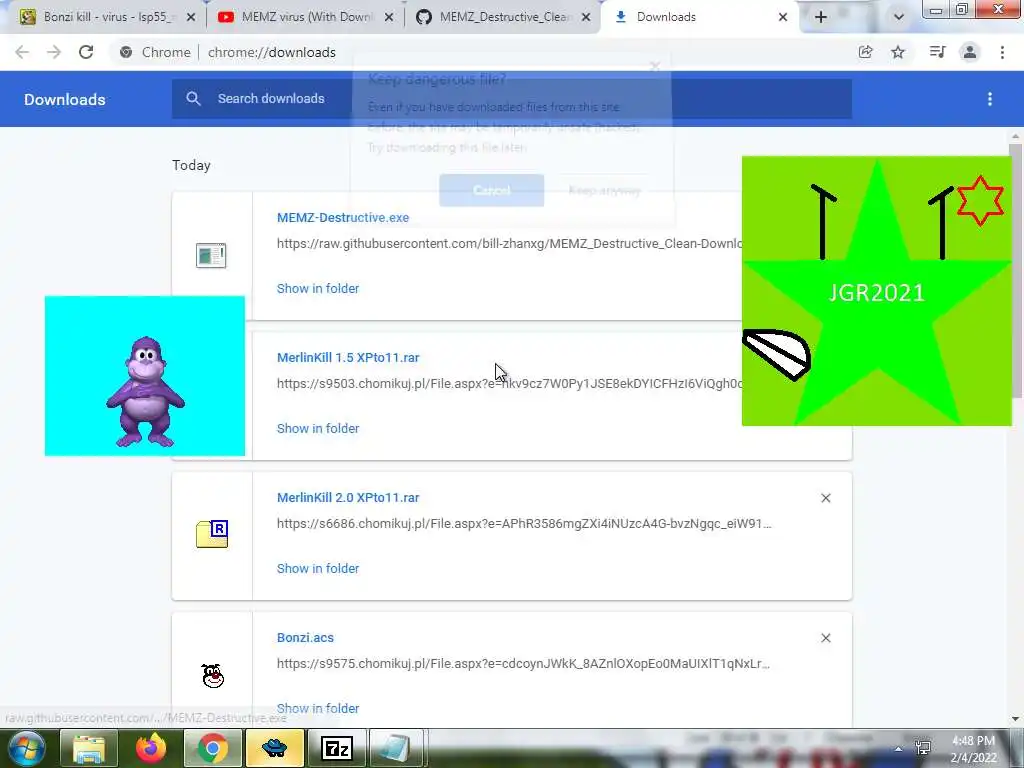Open the MerlinKill 1.5 XPto11.rar link
The image size is (1024, 768).
[348, 357]
